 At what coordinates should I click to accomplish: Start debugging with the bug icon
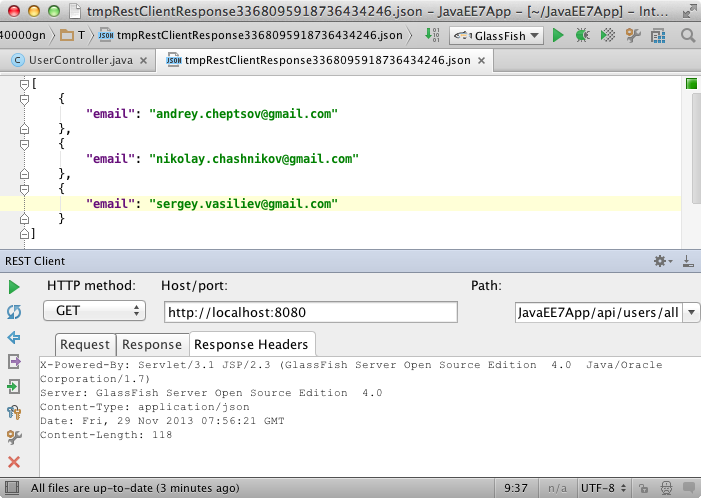[582, 35]
